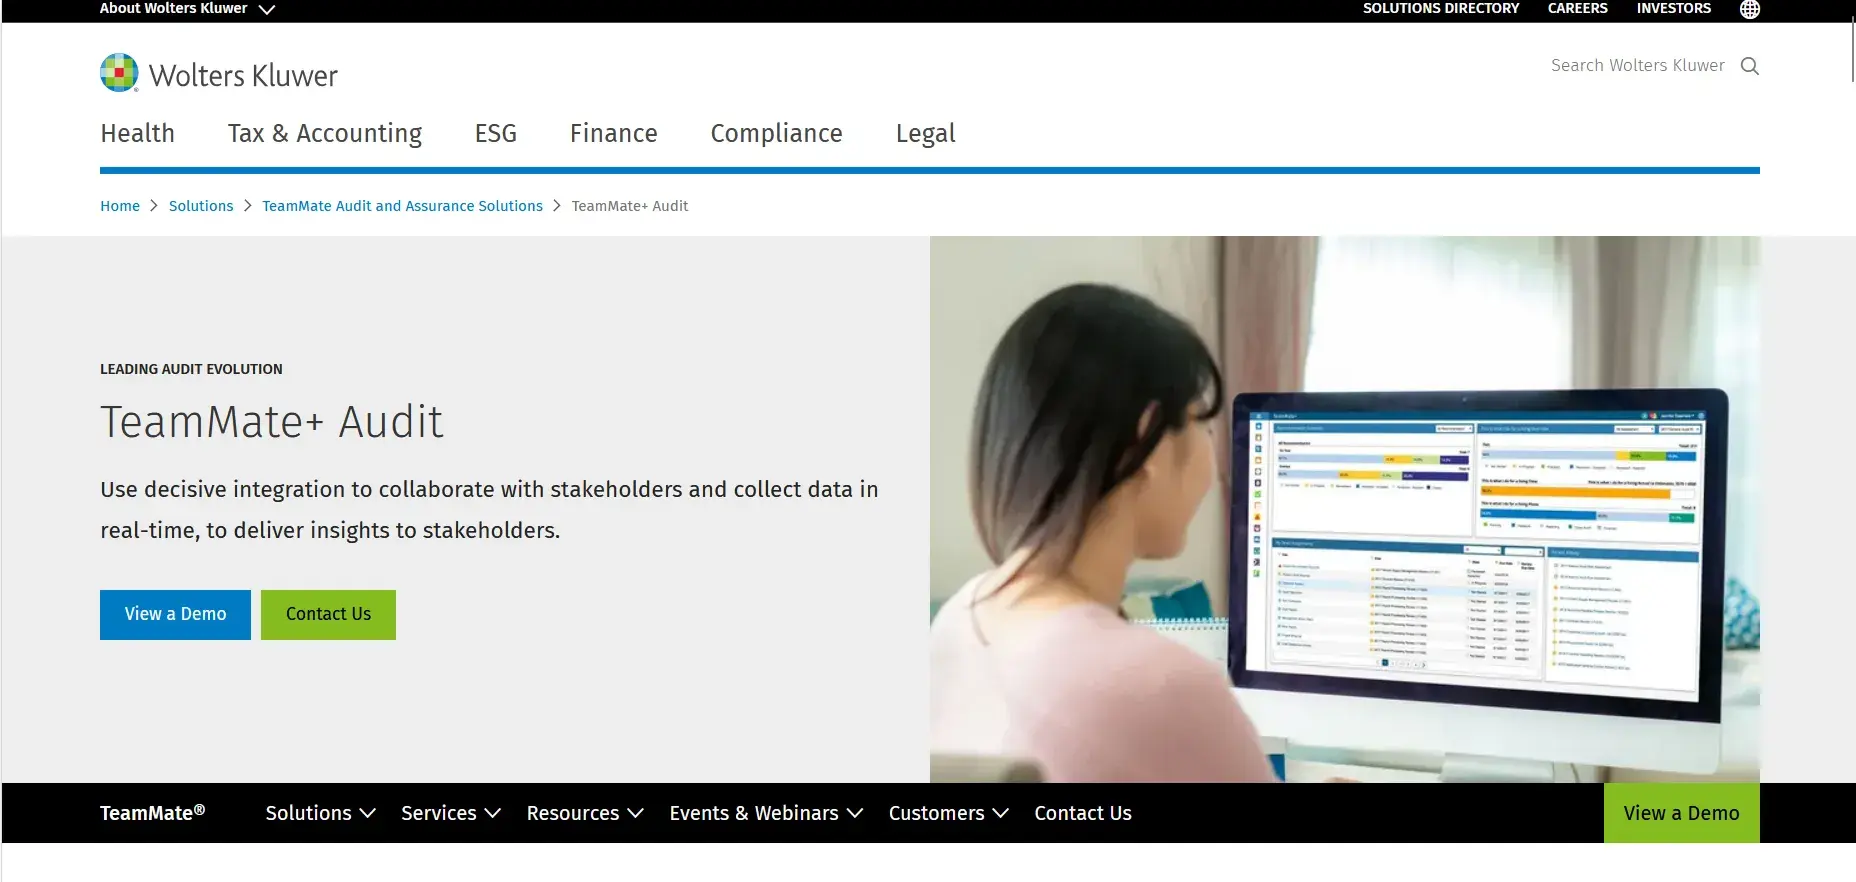Open the ESG menu
The image size is (1856, 882).
496,133
